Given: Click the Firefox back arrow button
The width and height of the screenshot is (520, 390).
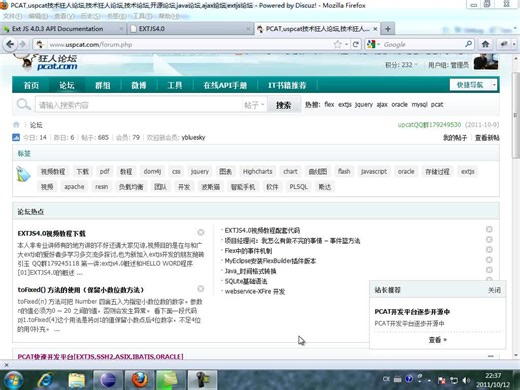Looking at the screenshot, I should [x=10, y=44].
